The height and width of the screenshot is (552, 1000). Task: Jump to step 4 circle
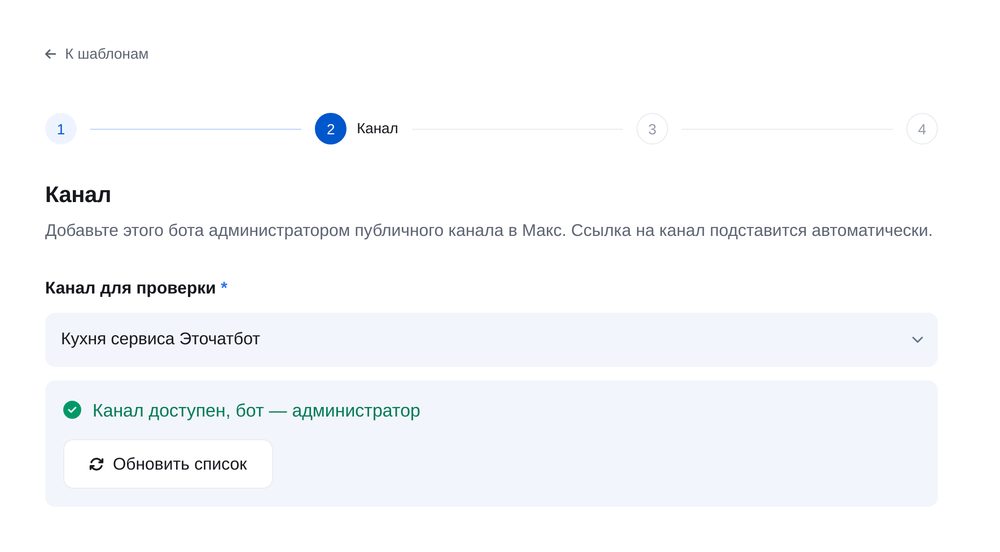coord(922,129)
